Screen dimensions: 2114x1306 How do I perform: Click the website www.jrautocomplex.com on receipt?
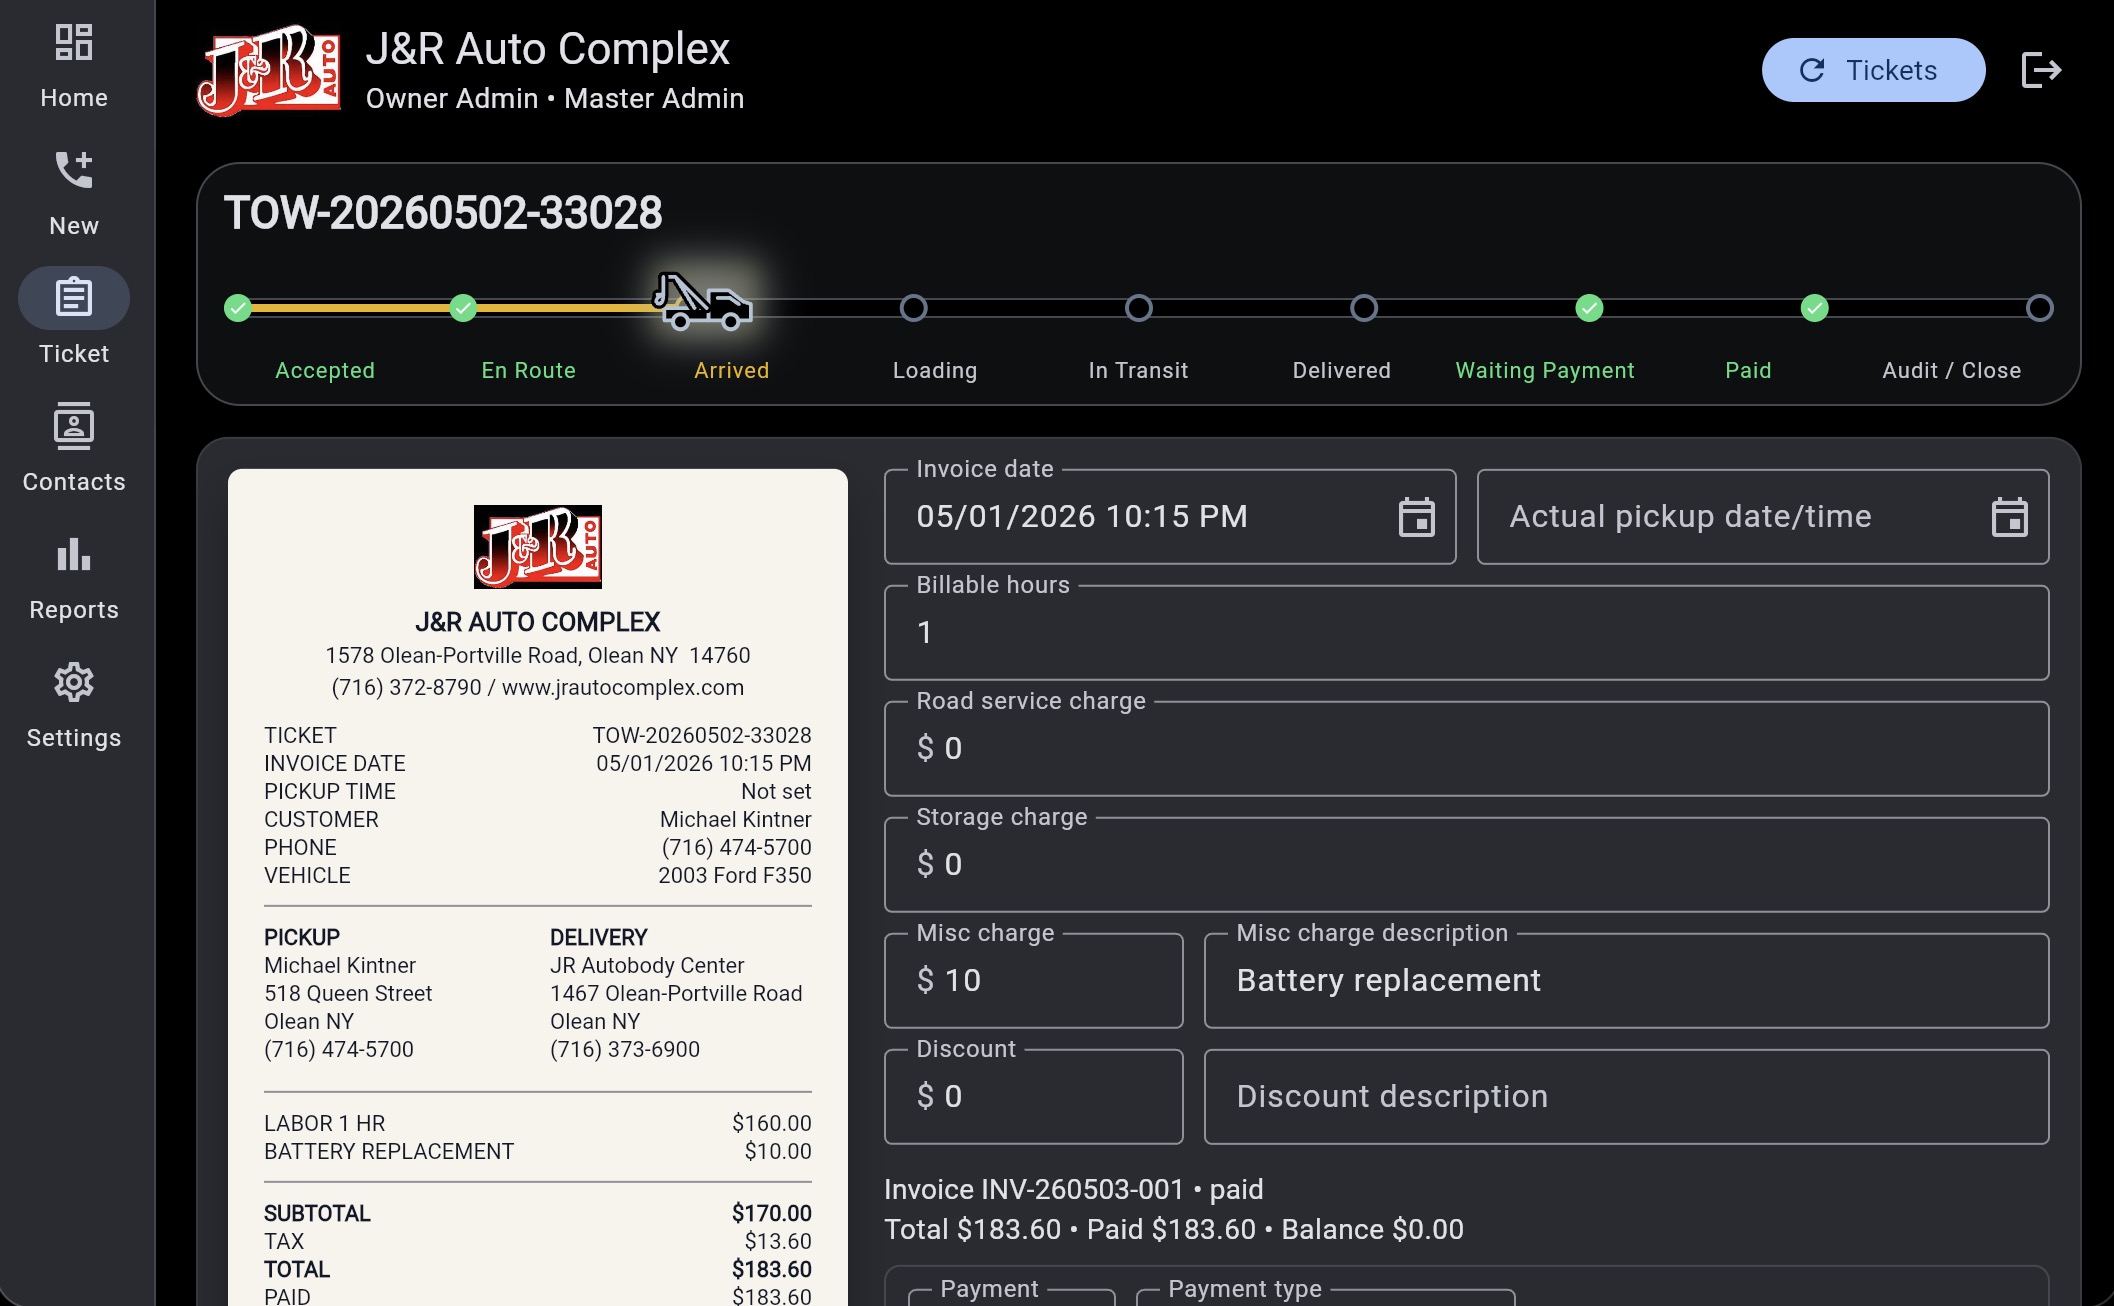point(623,688)
